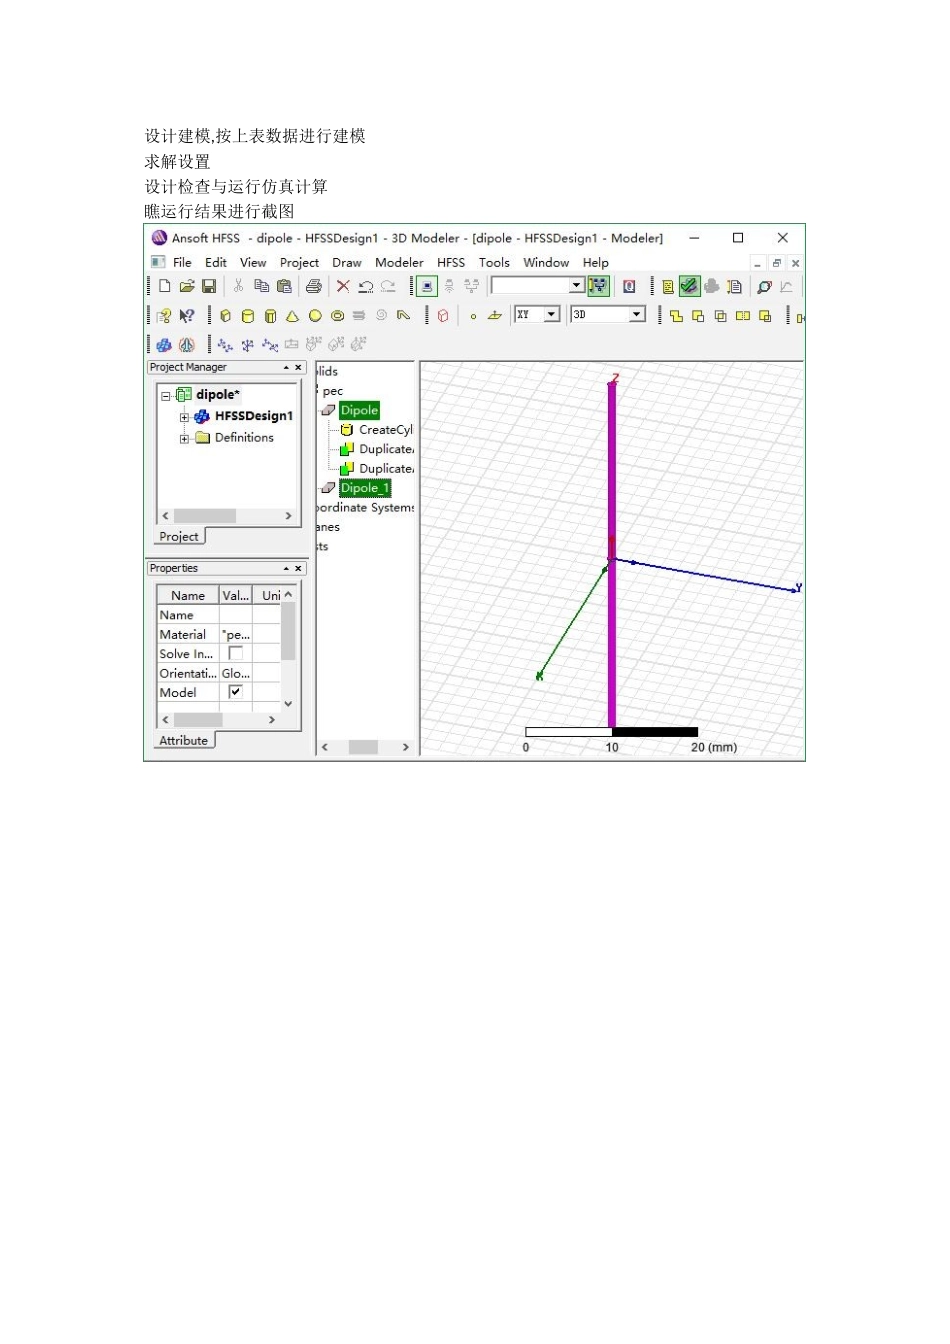Click the Validate check icon in toolbar
The width and height of the screenshot is (950, 1344).
click(689, 286)
